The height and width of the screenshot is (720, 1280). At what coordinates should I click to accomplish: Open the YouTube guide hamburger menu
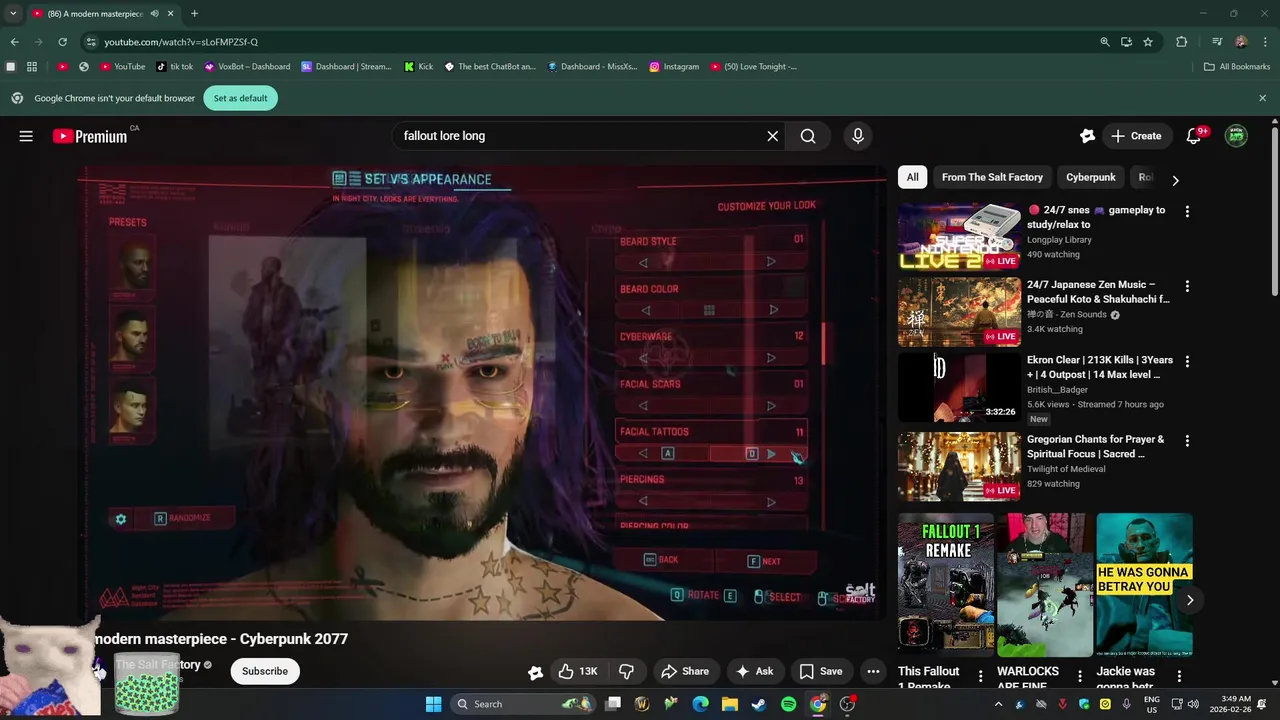point(26,136)
